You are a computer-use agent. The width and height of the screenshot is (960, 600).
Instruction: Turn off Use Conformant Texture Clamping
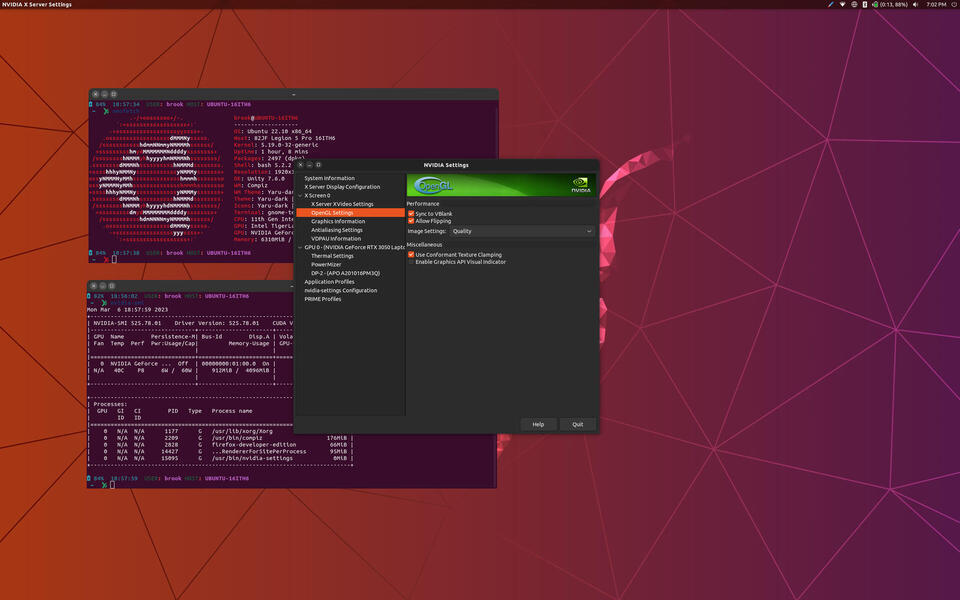(411, 255)
